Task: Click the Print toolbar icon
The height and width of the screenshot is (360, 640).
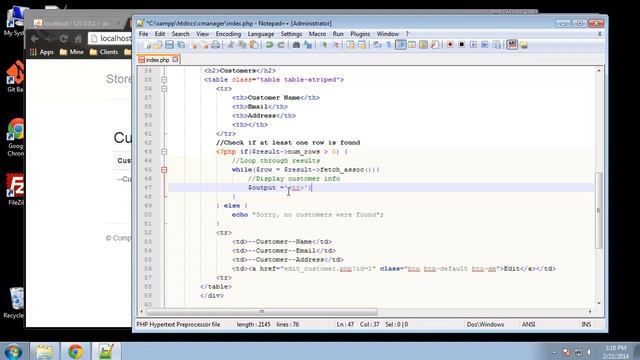Action: tap(216, 45)
